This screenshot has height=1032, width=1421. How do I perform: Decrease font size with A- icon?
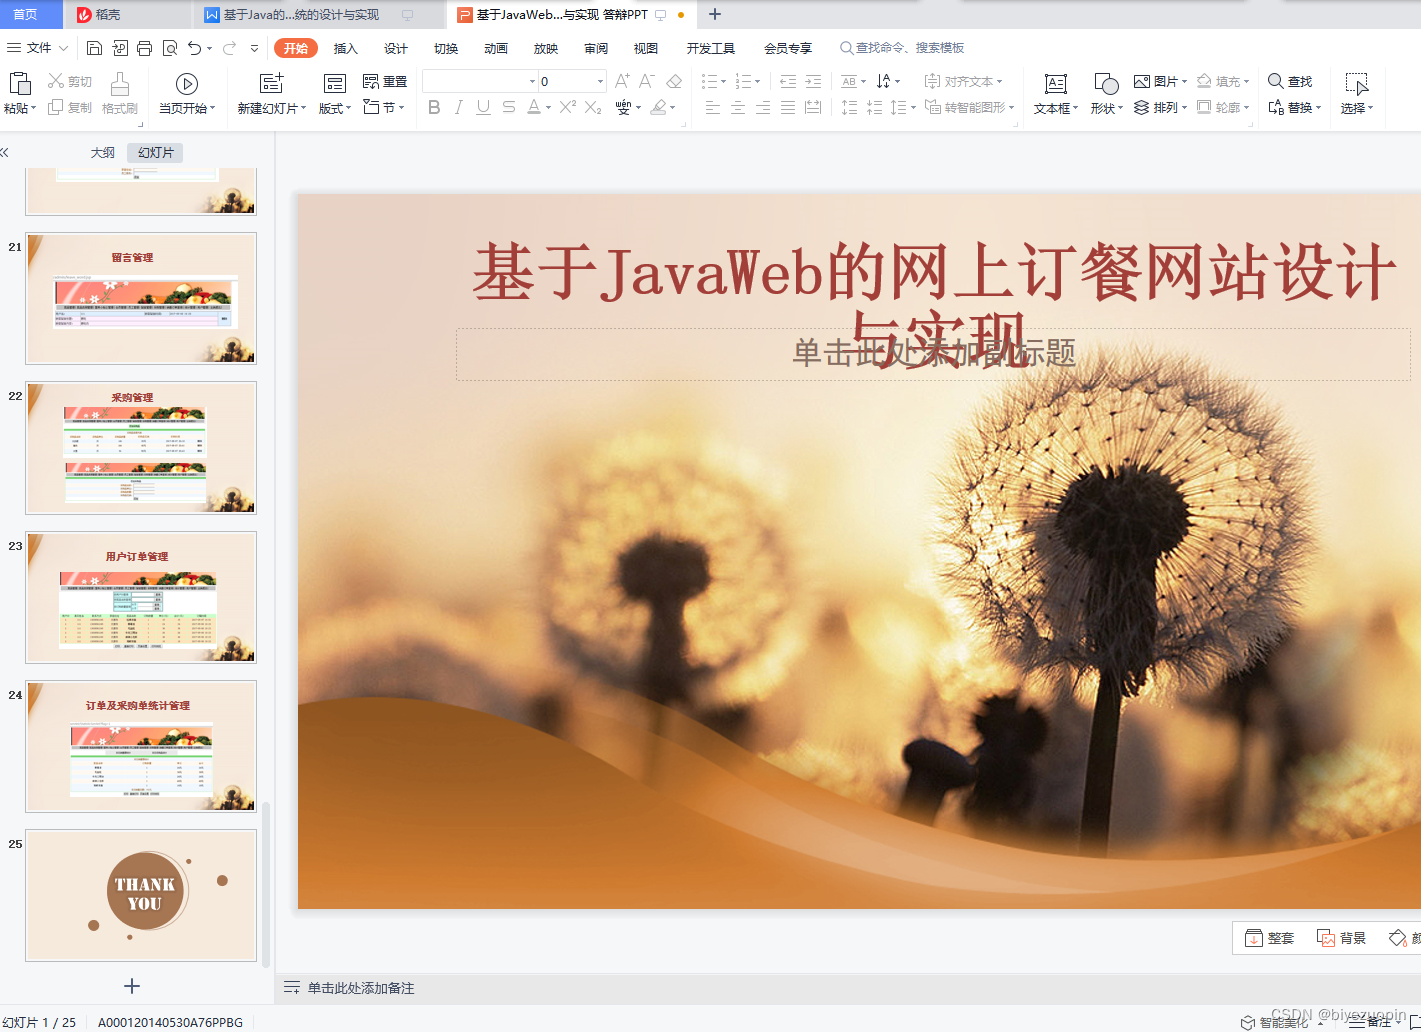click(x=647, y=81)
